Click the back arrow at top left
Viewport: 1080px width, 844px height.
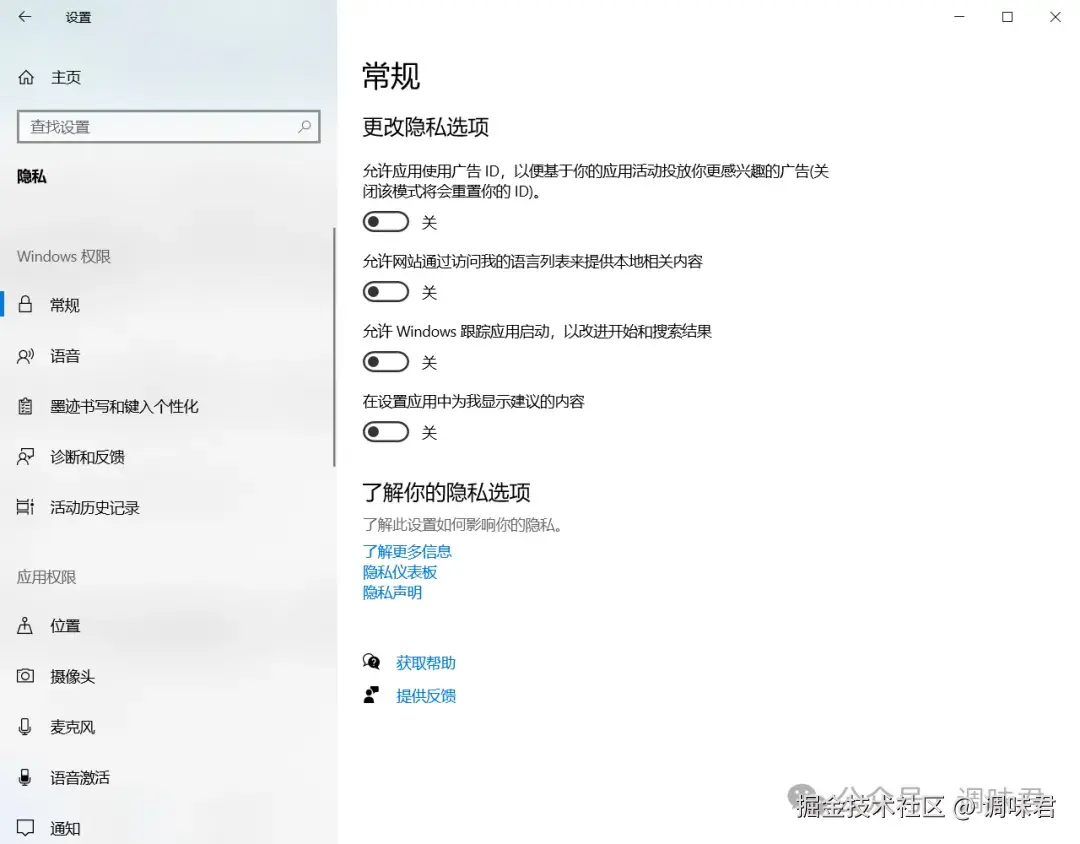(23, 17)
